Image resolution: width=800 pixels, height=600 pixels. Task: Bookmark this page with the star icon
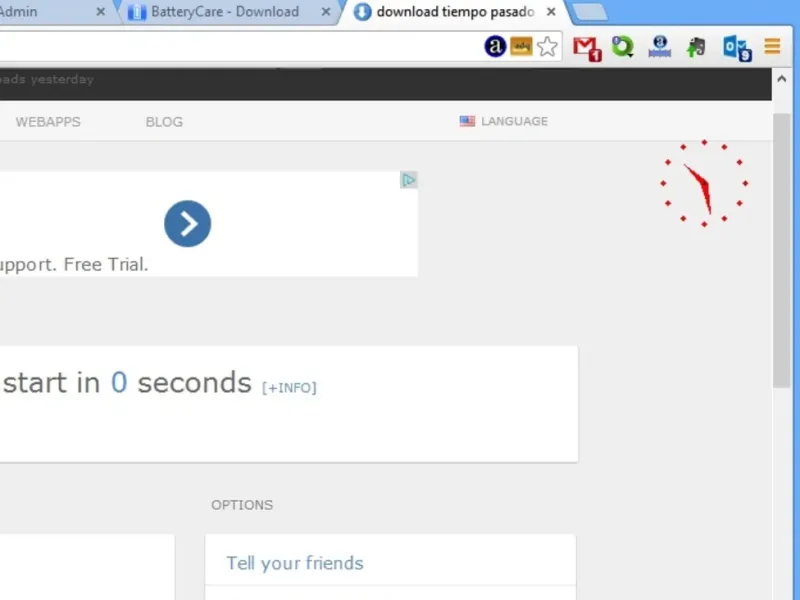click(547, 47)
